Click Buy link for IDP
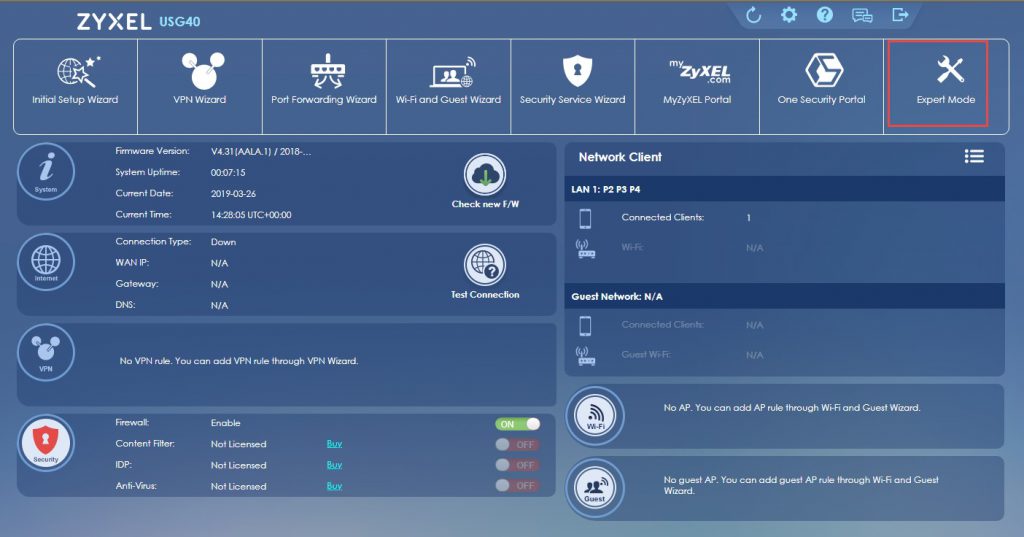Image resolution: width=1024 pixels, height=537 pixels. [334, 465]
